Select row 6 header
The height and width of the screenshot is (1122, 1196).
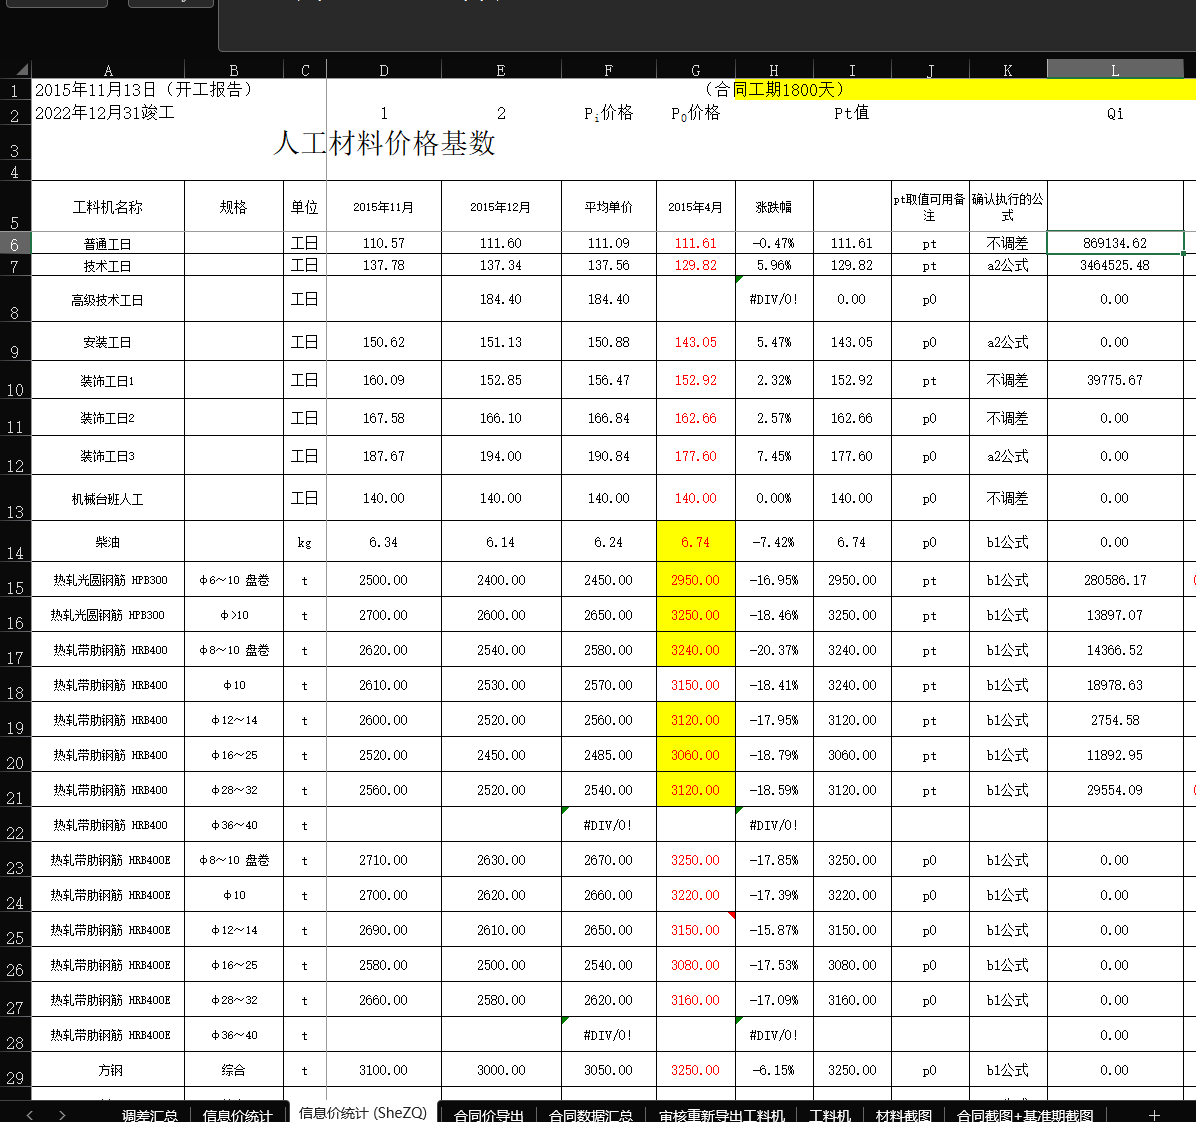14,243
